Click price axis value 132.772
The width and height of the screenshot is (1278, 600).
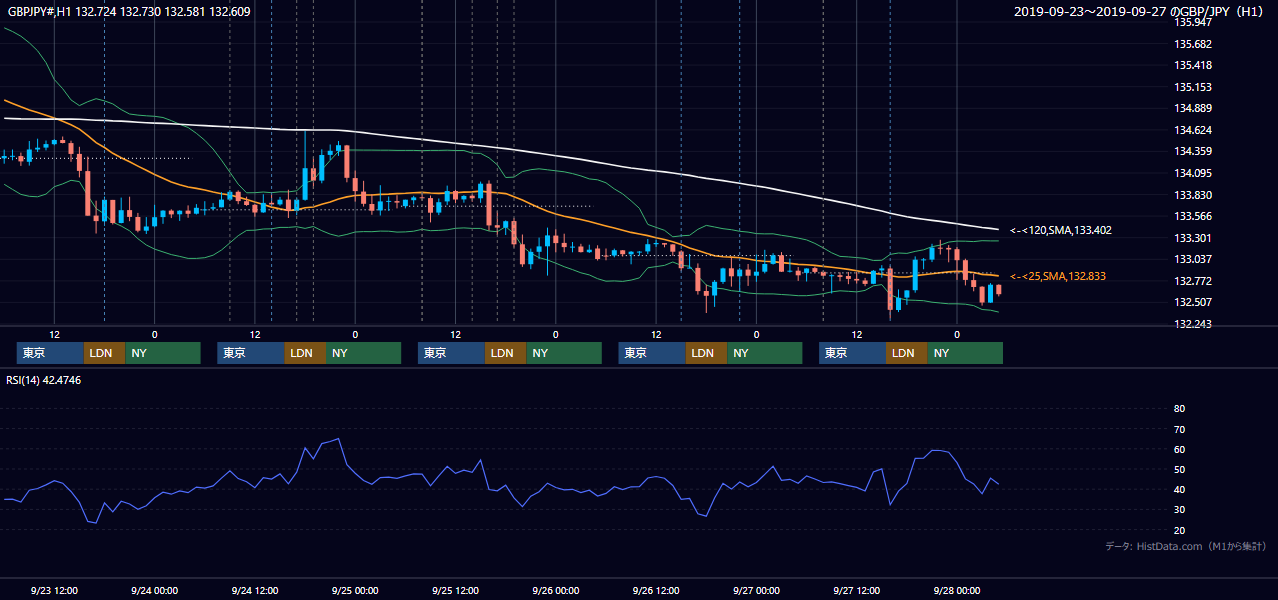coord(1192,281)
